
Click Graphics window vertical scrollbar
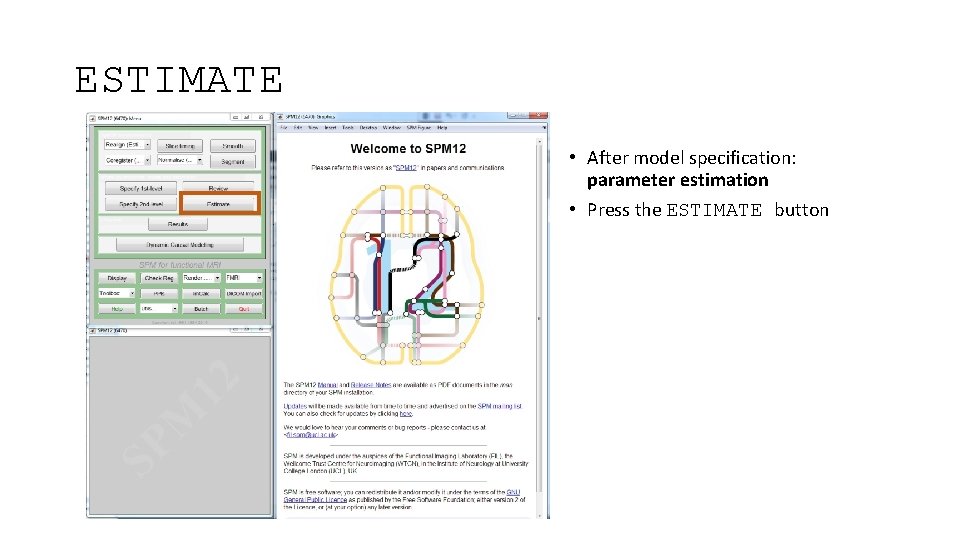pos(539,328)
